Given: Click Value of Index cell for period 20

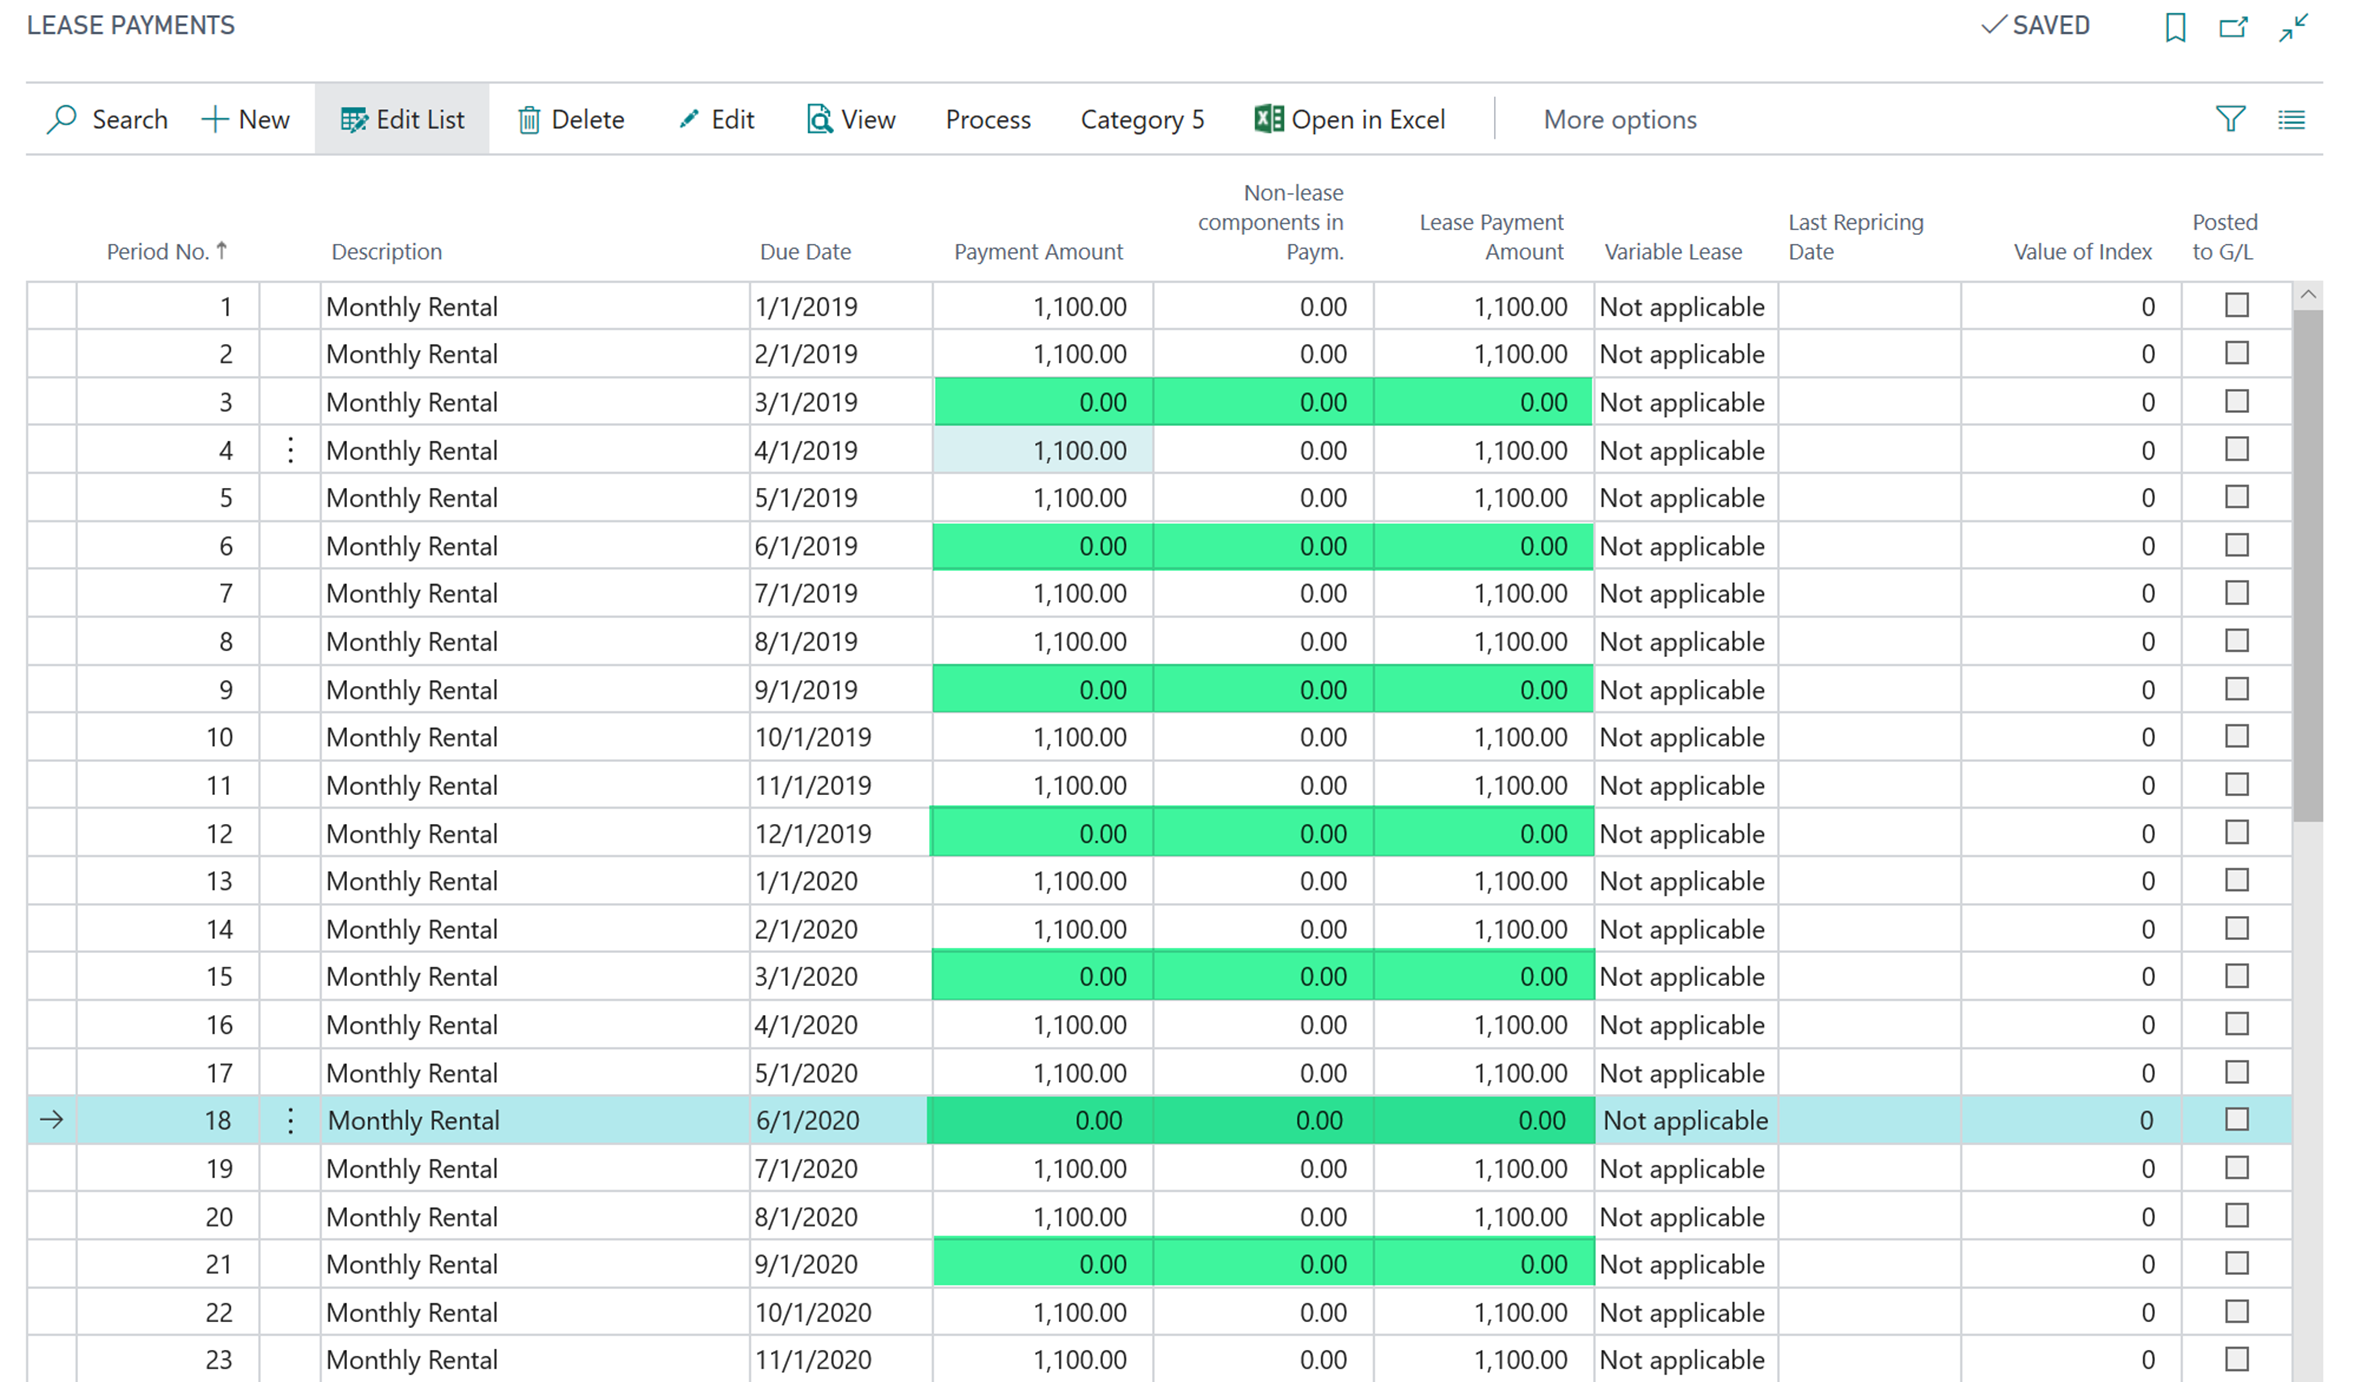Looking at the screenshot, I should pyautogui.click(x=2071, y=1217).
